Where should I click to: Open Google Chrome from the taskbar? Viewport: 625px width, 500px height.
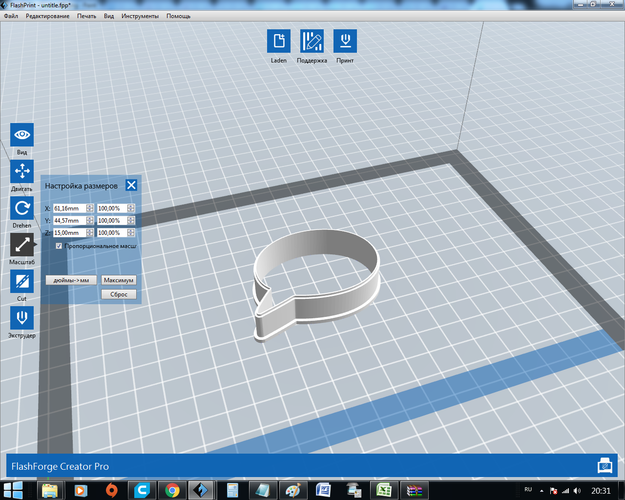tap(172, 490)
